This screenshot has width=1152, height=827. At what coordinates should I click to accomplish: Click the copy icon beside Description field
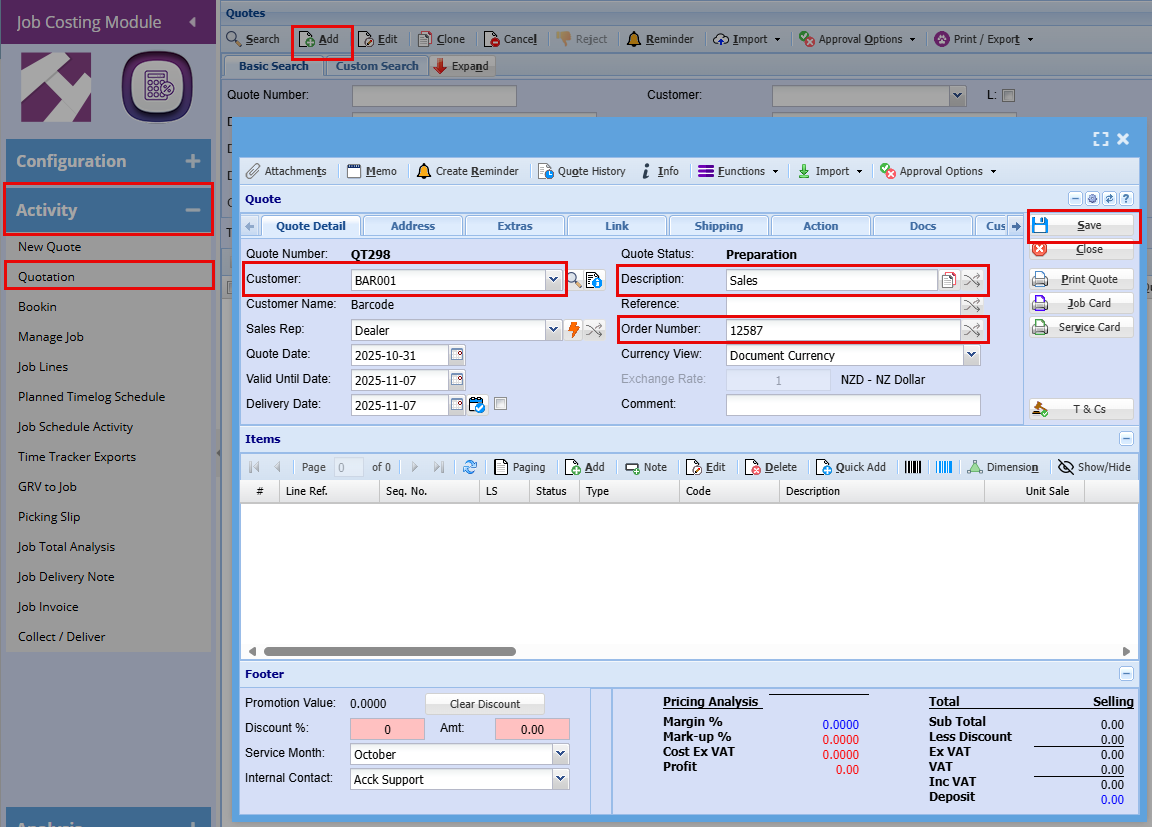click(948, 280)
